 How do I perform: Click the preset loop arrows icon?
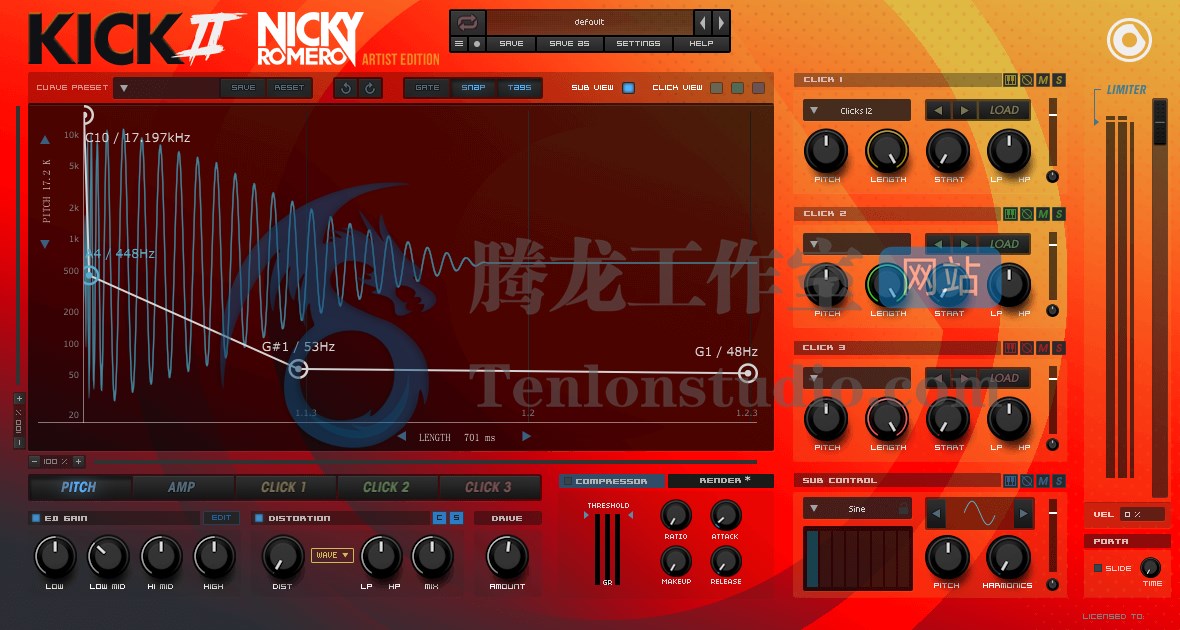(467, 23)
